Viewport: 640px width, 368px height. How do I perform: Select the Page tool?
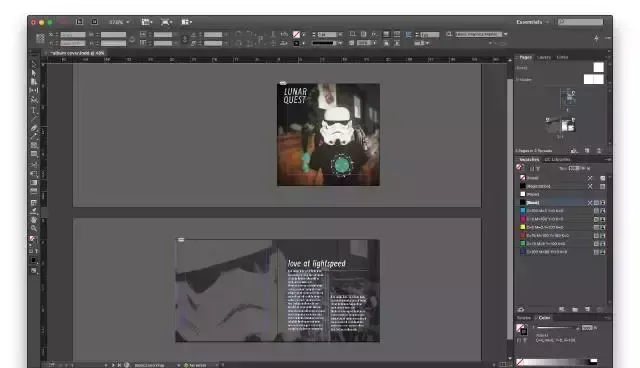pyautogui.click(x=34, y=82)
